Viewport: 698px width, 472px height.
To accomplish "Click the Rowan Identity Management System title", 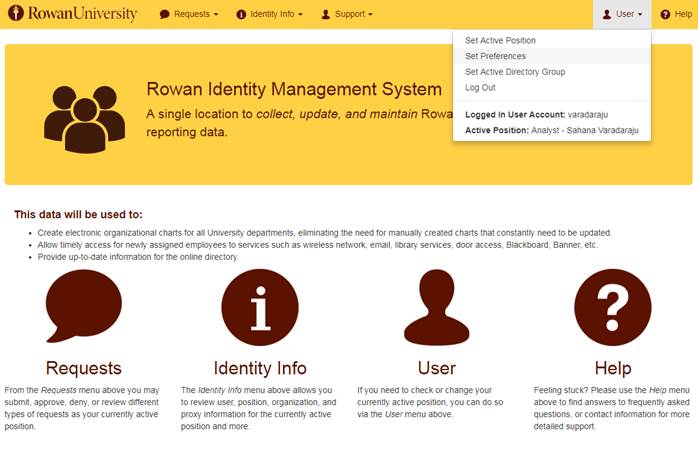I will [294, 89].
